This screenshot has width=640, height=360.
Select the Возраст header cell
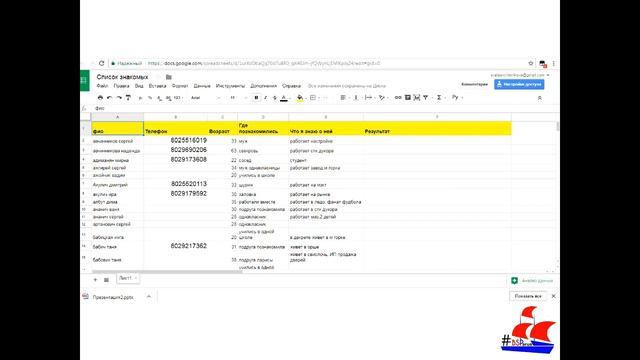coord(222,128)
